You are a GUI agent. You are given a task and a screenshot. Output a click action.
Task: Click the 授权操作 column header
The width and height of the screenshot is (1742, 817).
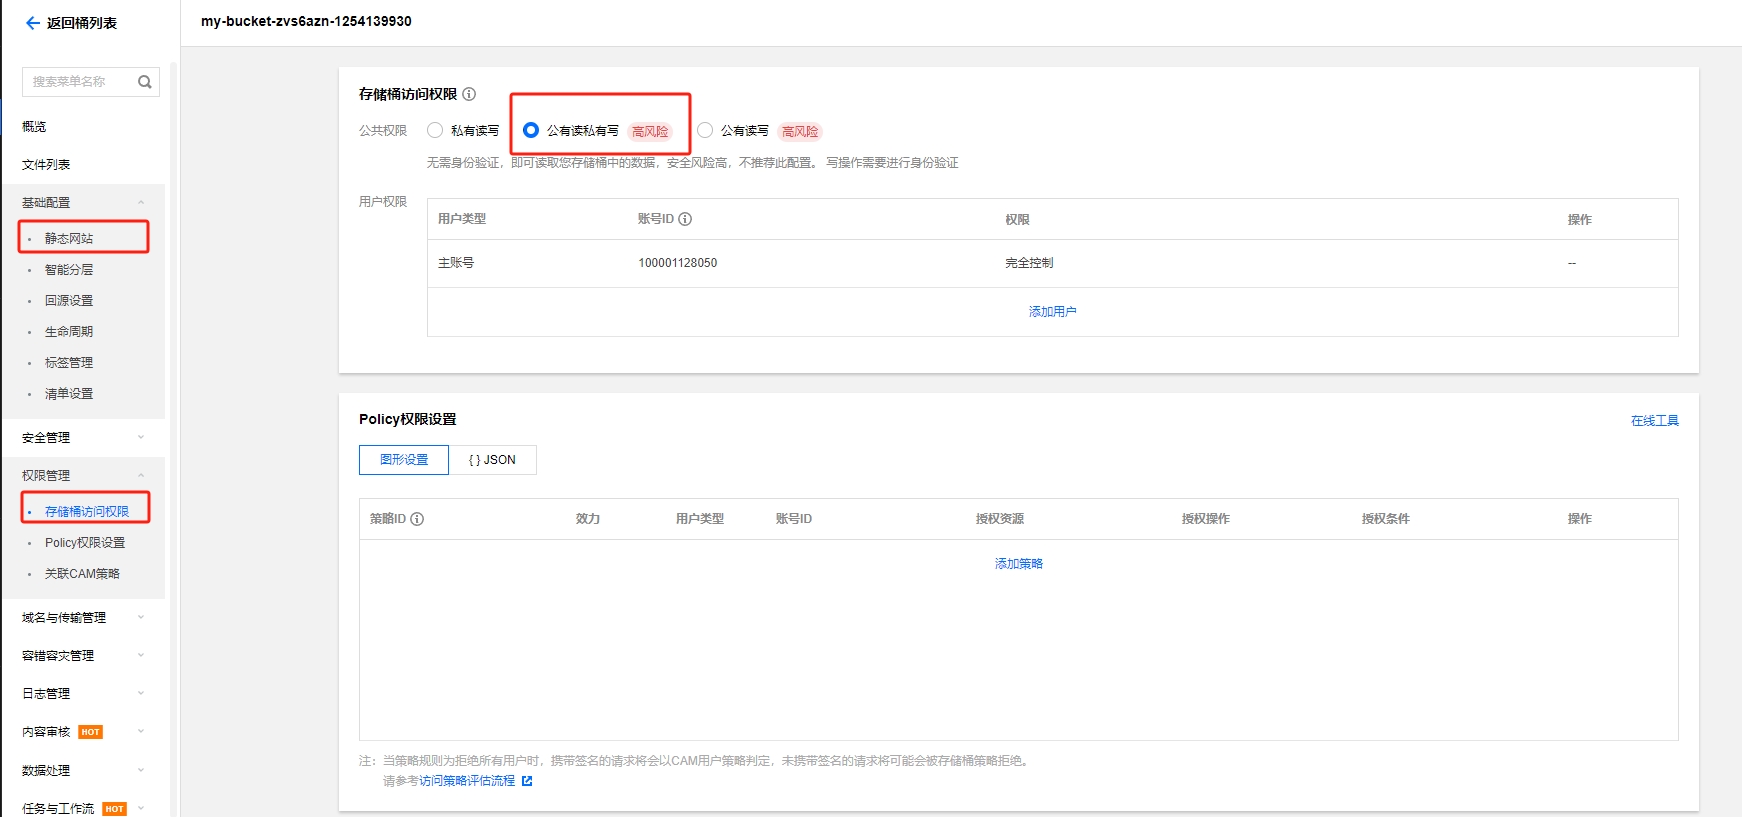point(1206,519)
